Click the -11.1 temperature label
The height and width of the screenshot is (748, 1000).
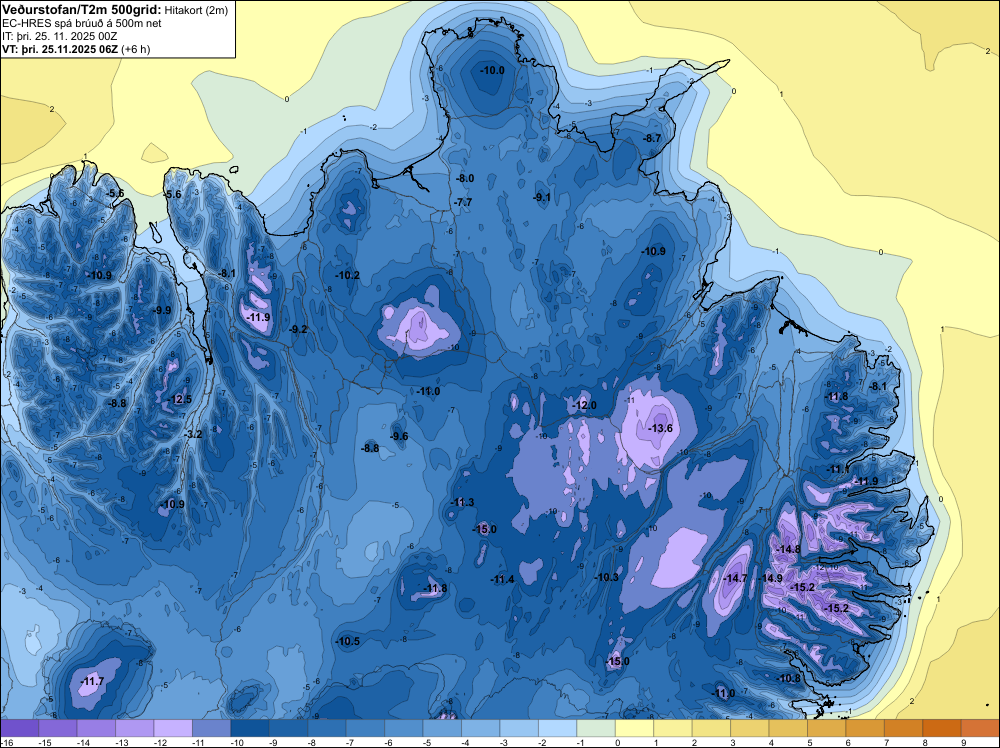click(838, 469)
